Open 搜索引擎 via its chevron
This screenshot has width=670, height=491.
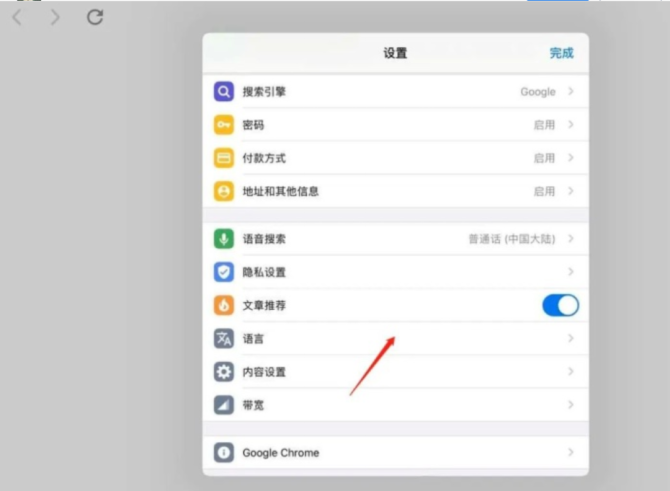pyautogui.click(x=571, y=91)
